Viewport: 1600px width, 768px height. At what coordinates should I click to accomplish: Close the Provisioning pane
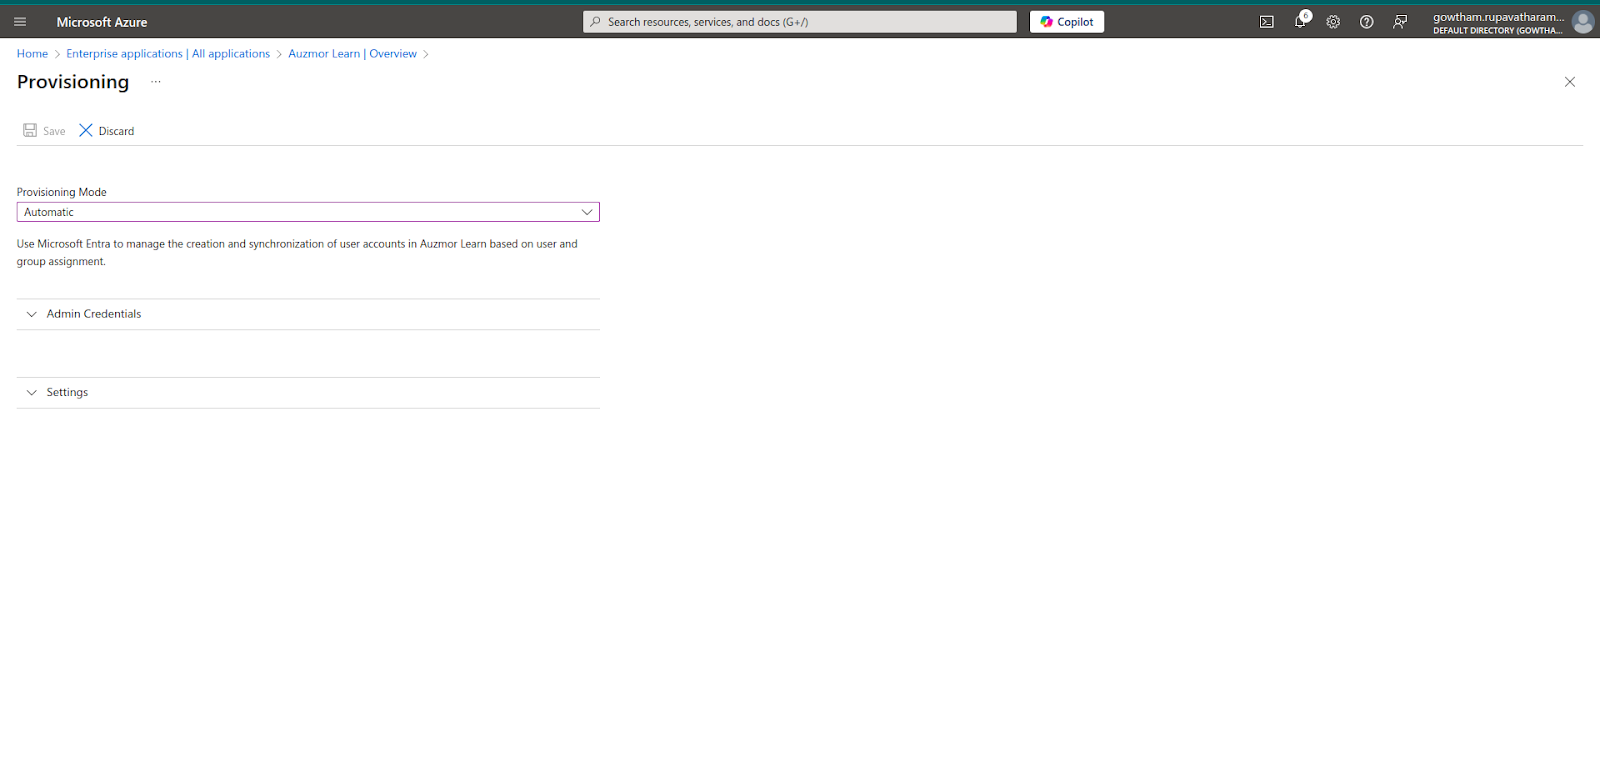pos(1570,82)
